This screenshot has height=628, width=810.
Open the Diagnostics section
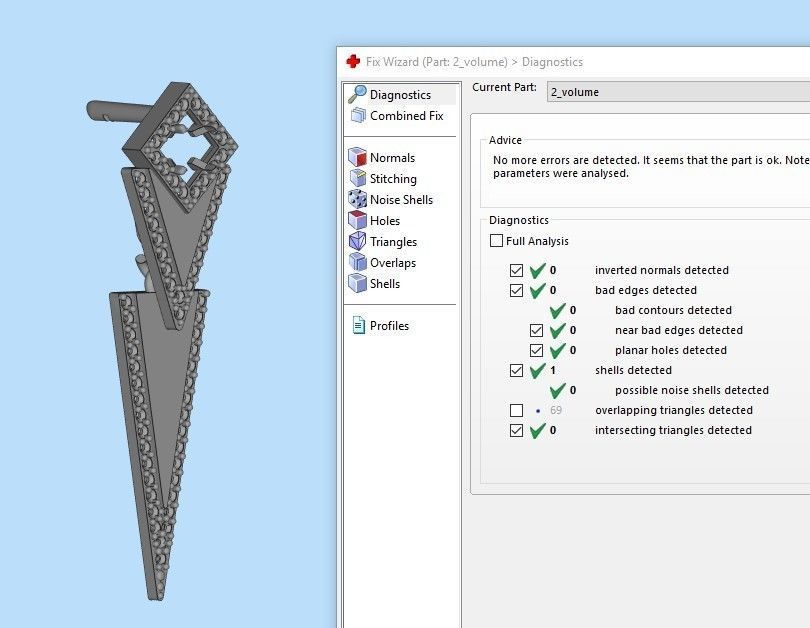401,95
